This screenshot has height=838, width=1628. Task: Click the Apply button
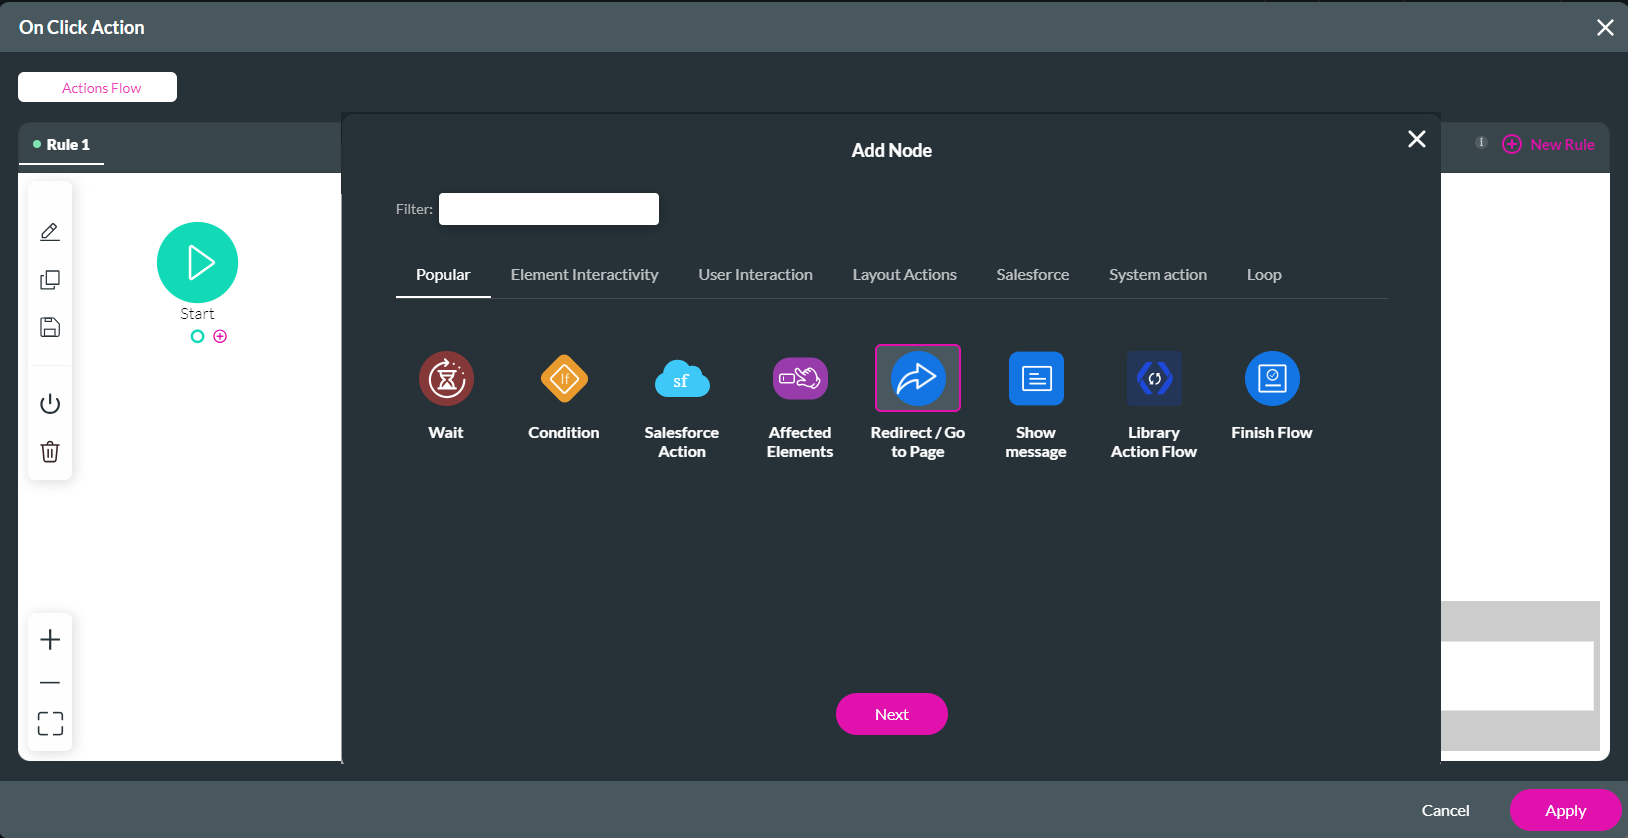tap(1566, 810)
